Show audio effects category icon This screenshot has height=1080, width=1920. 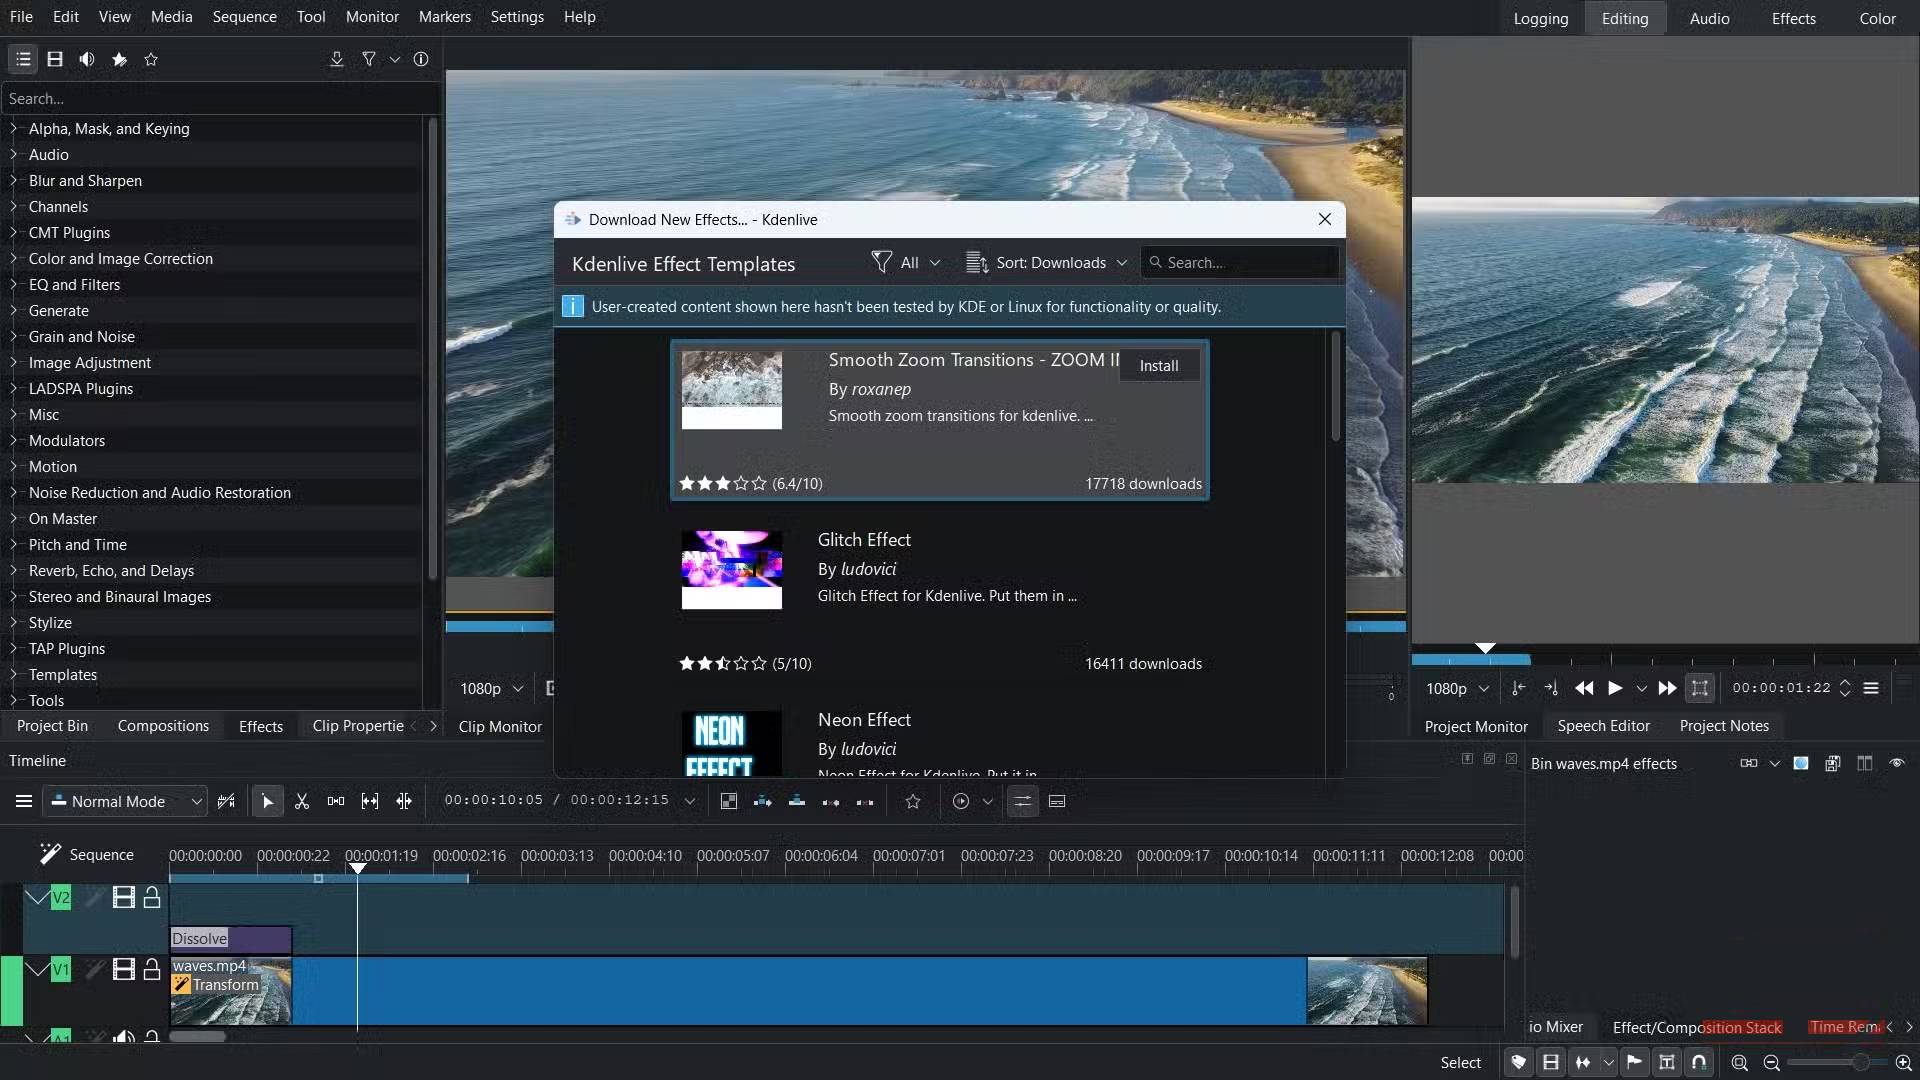point(87,59)
